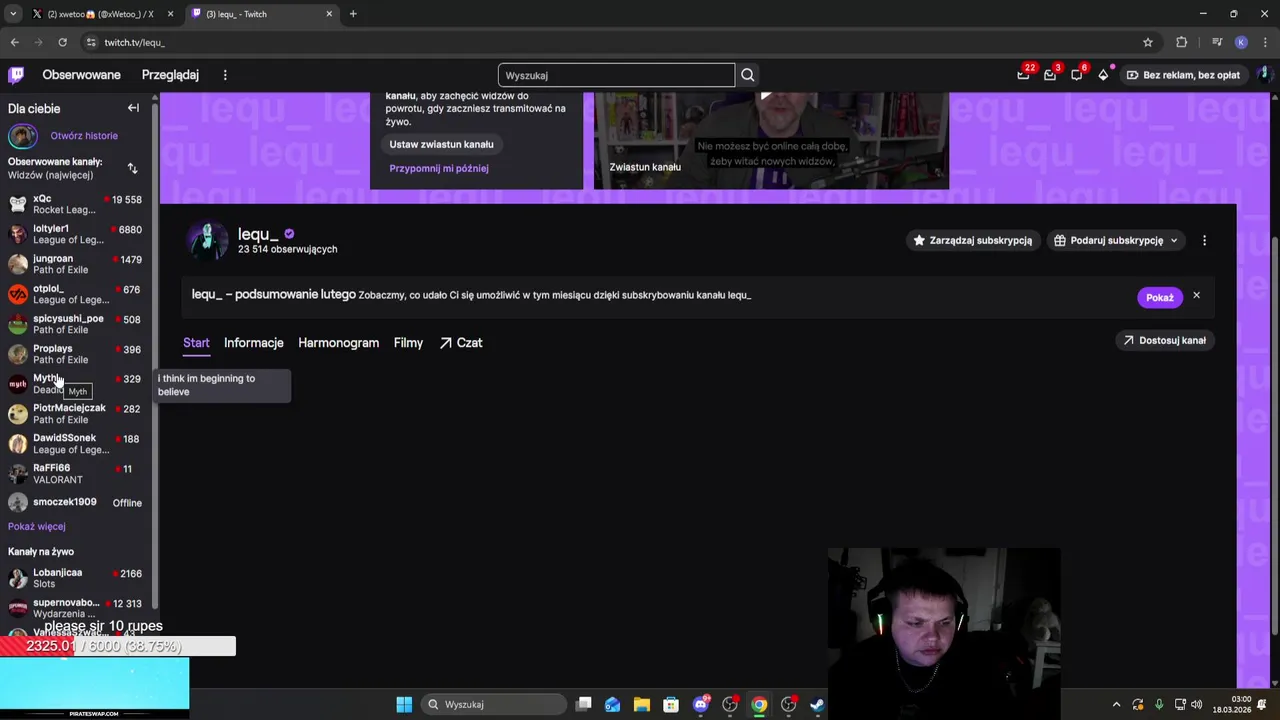The width and height of the screenshot is (1280, 720).
Task: Dismiss the lutego summary banner
Action: click(1196, 296)
